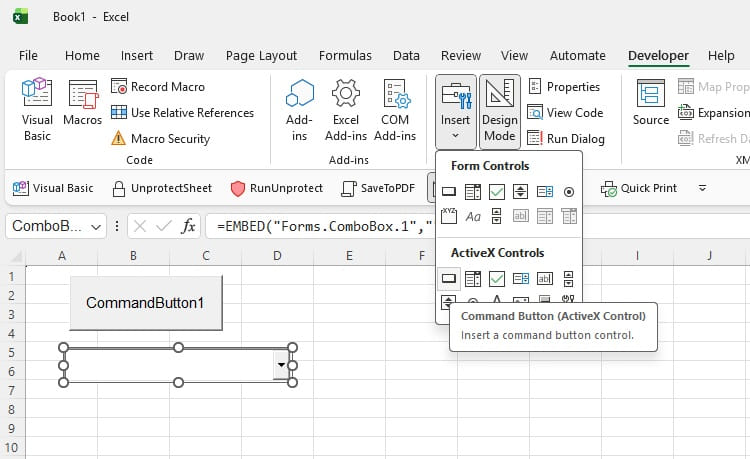Click Visual Basic in Quick Access Toolbar

tap(53, 188)
